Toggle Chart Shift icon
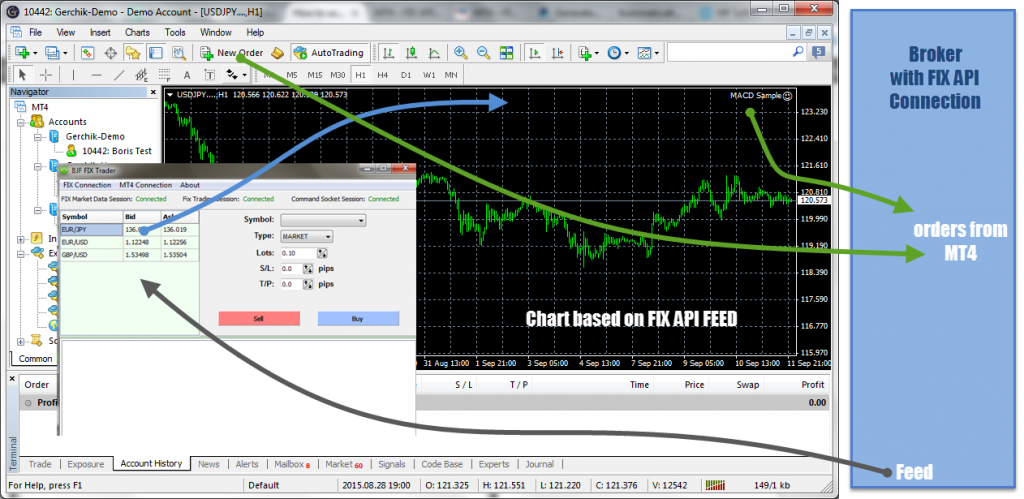Screen dimensions: 1024x499 558,53
